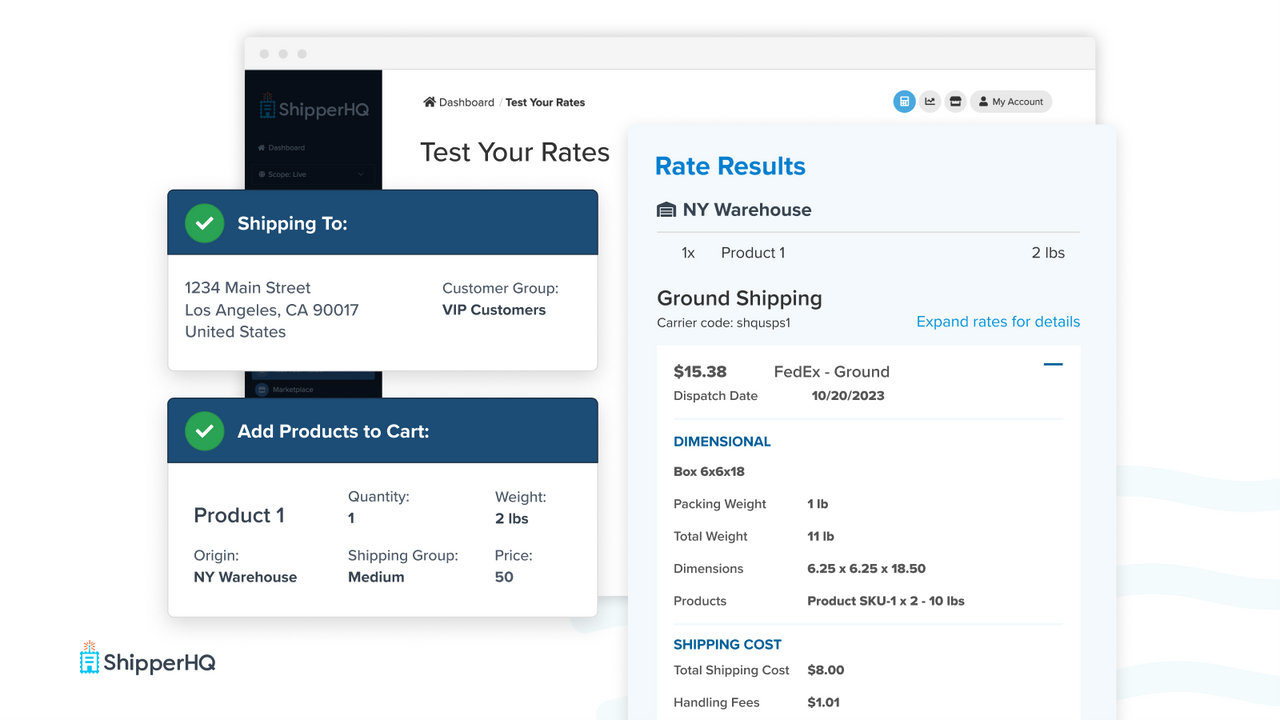Open the storefront icon in the top toolbar
The height and width of the screenshot is (720, 1280).
click(x=955, y=101)
